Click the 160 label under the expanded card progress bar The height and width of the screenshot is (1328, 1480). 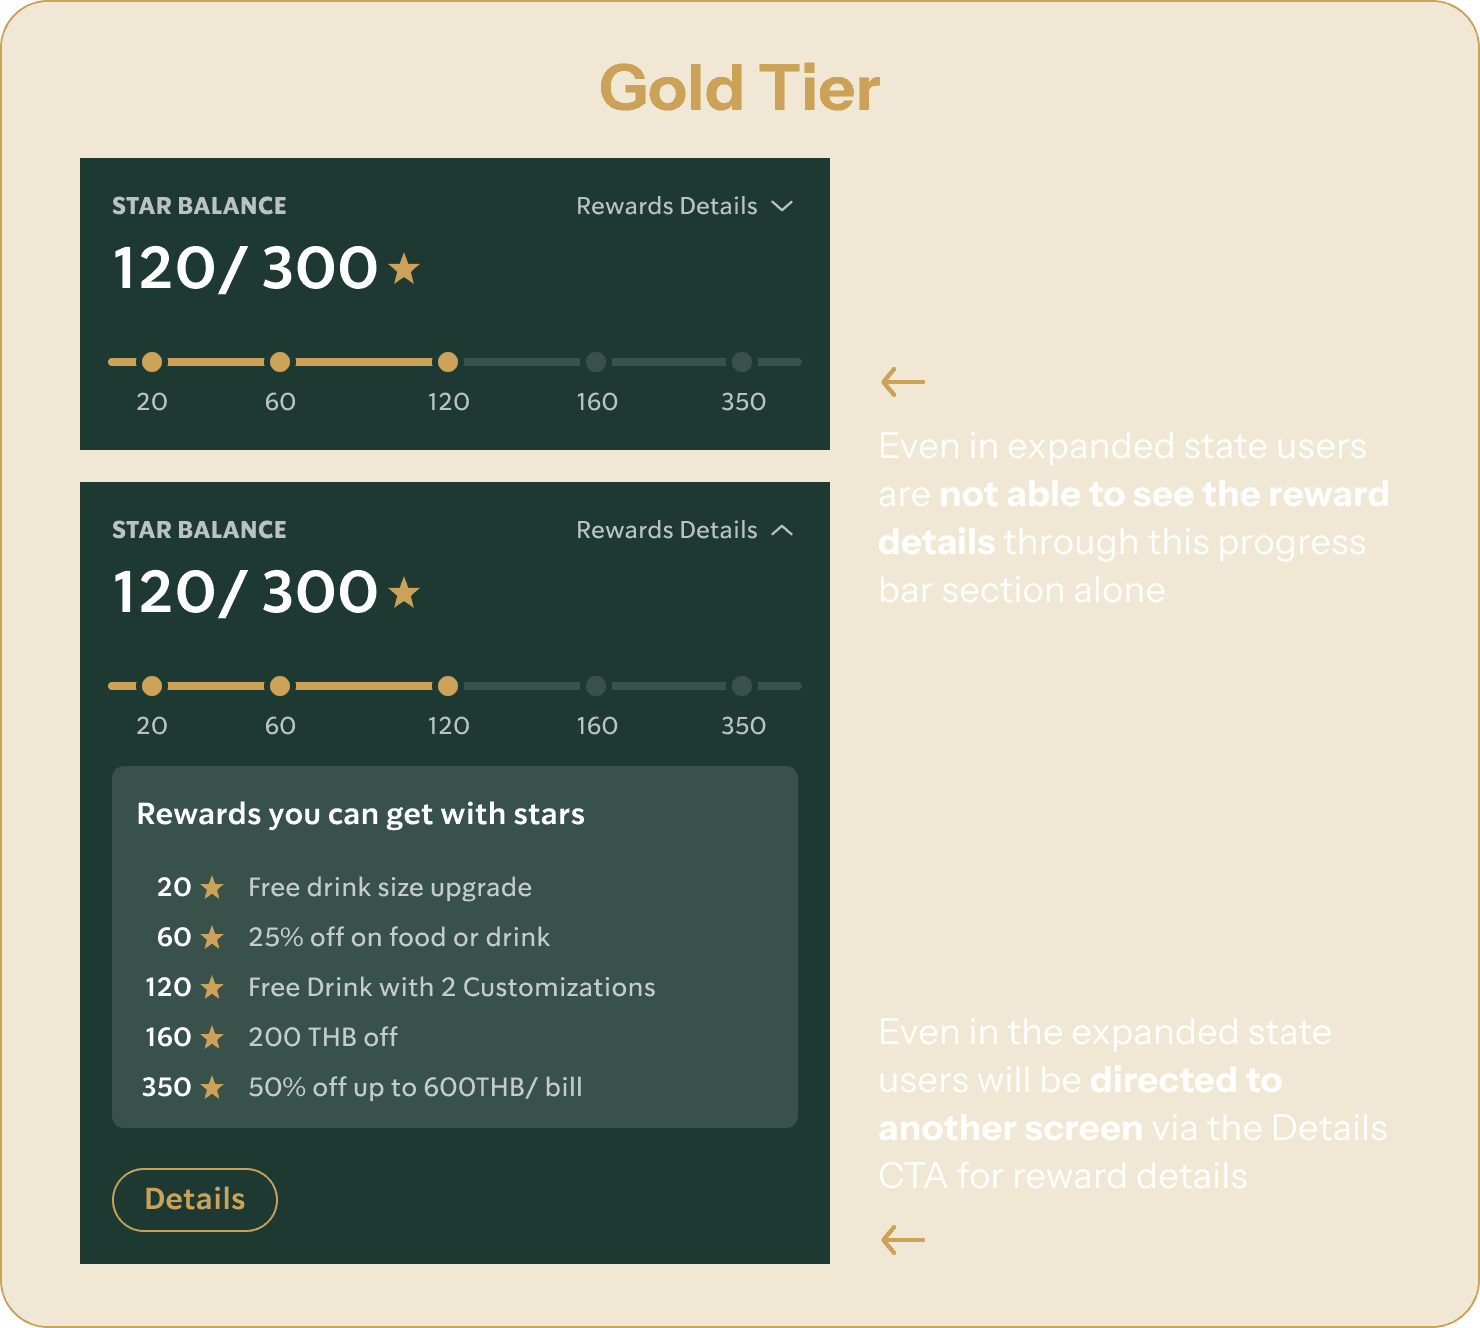[597, 726]
